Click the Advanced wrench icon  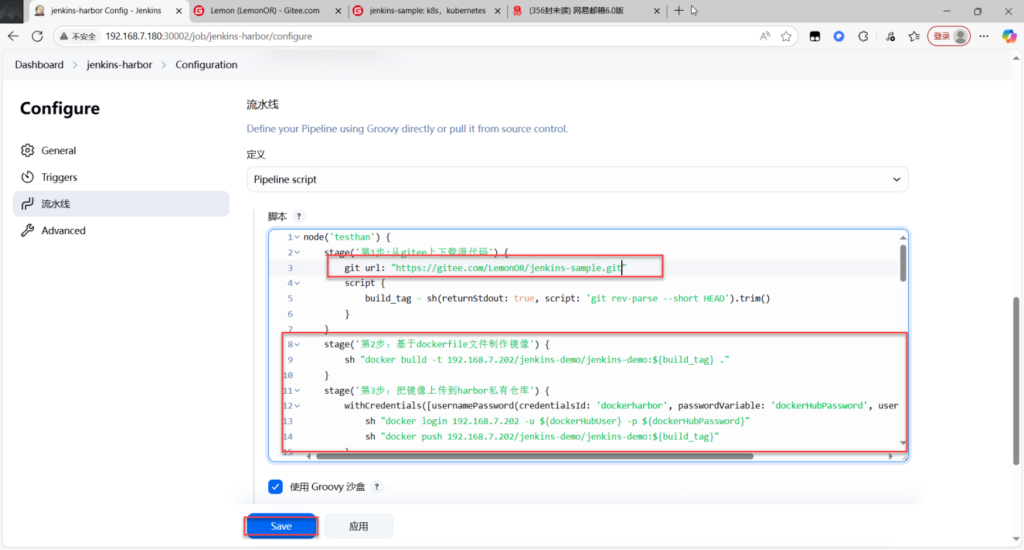[x=28, y=231]
